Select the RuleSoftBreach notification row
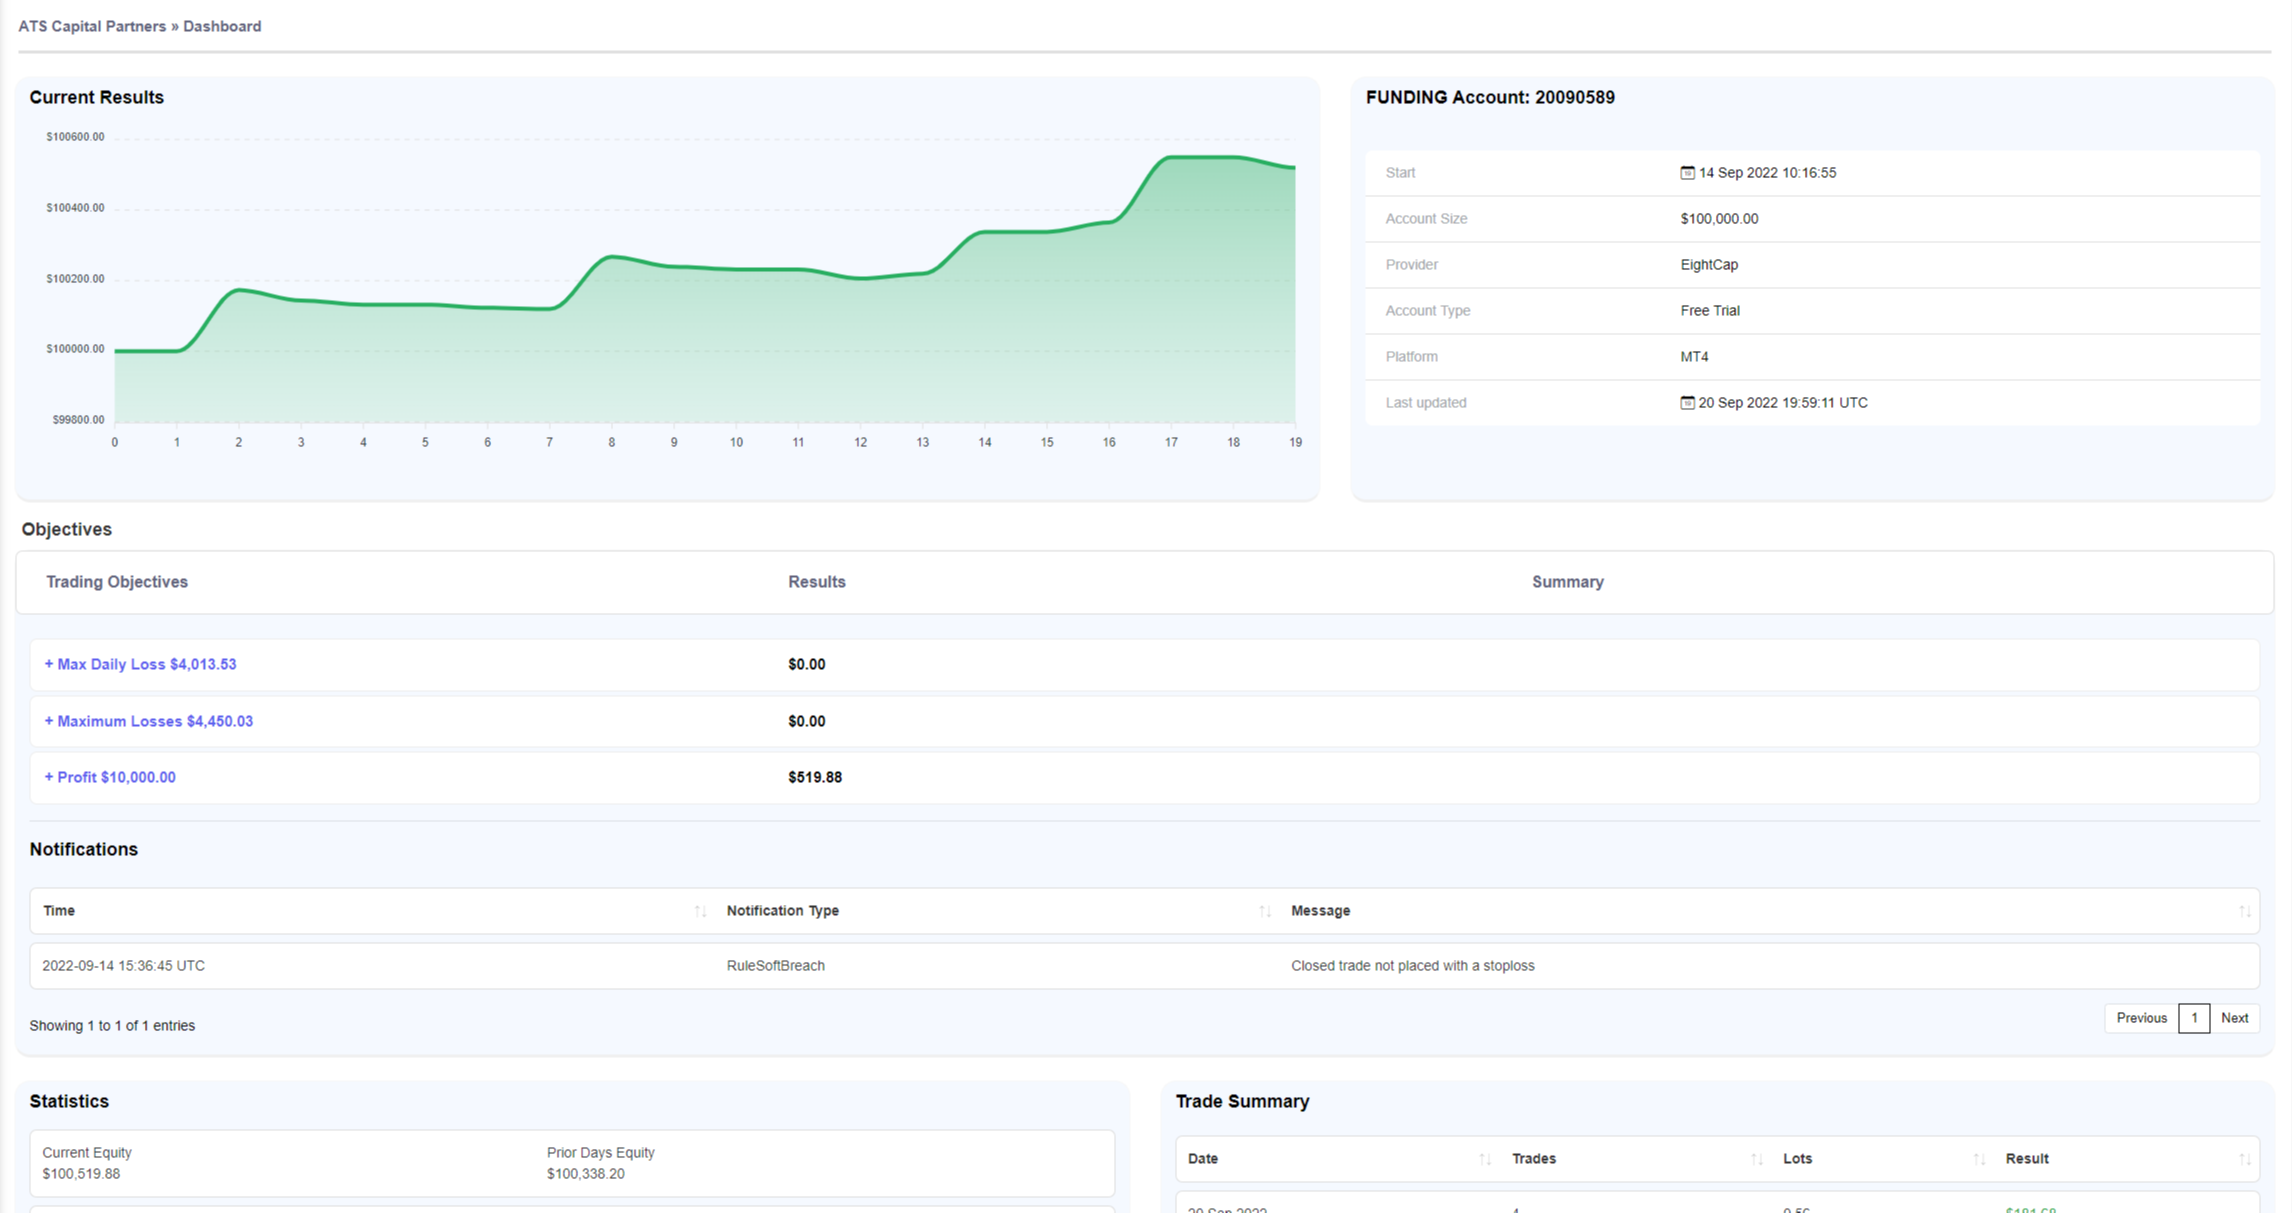 [x=775, y=966]
